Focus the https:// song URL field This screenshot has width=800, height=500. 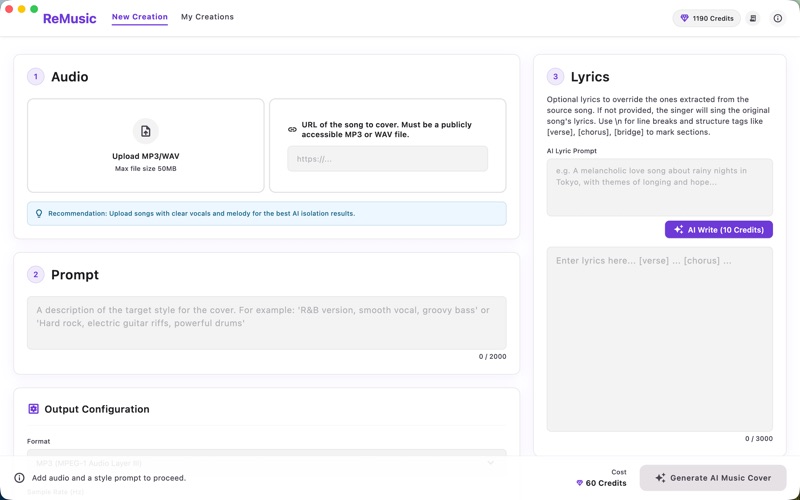pos(387,159)
